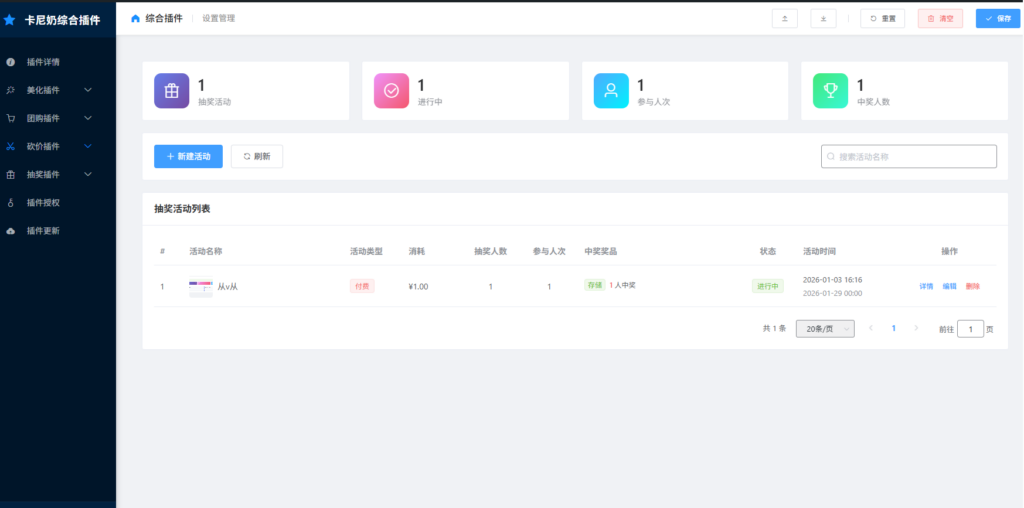Click the person icon on 参与人次 card
This screenshot has height=508, width=1024.
[610, 91]
